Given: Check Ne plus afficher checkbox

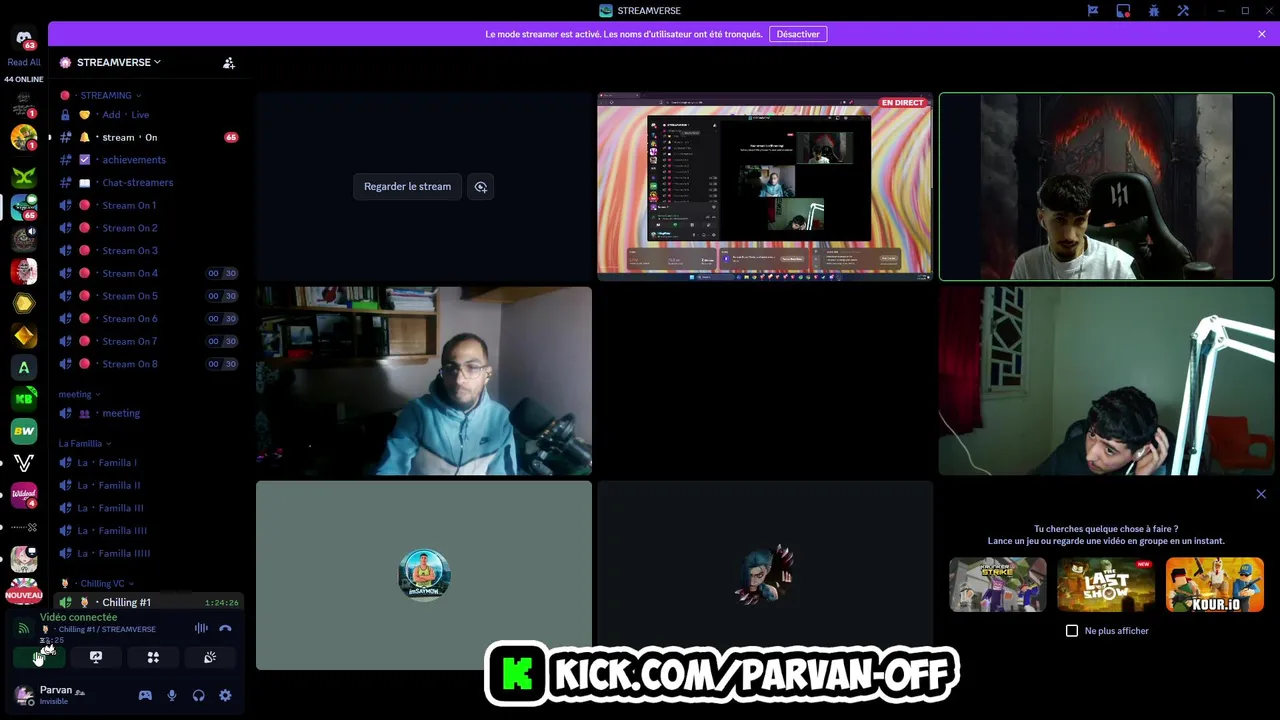Looking at the screenshot, I should pyautogui.click(x=1072, y=631).
